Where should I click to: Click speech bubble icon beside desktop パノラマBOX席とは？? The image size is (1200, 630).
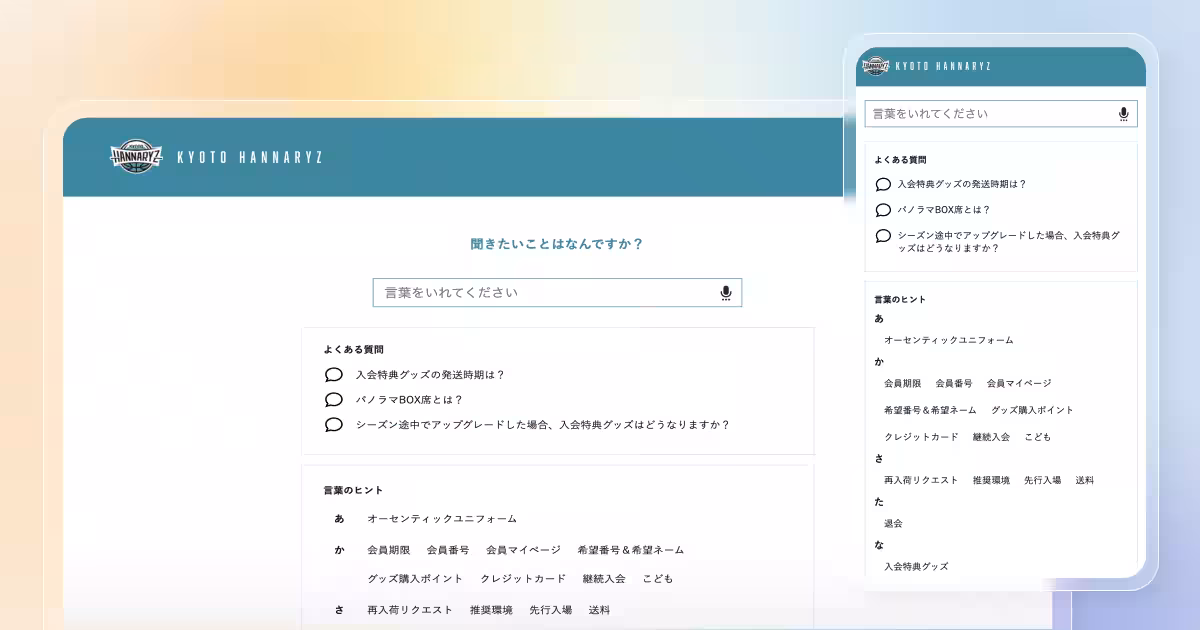coord(334,400)
